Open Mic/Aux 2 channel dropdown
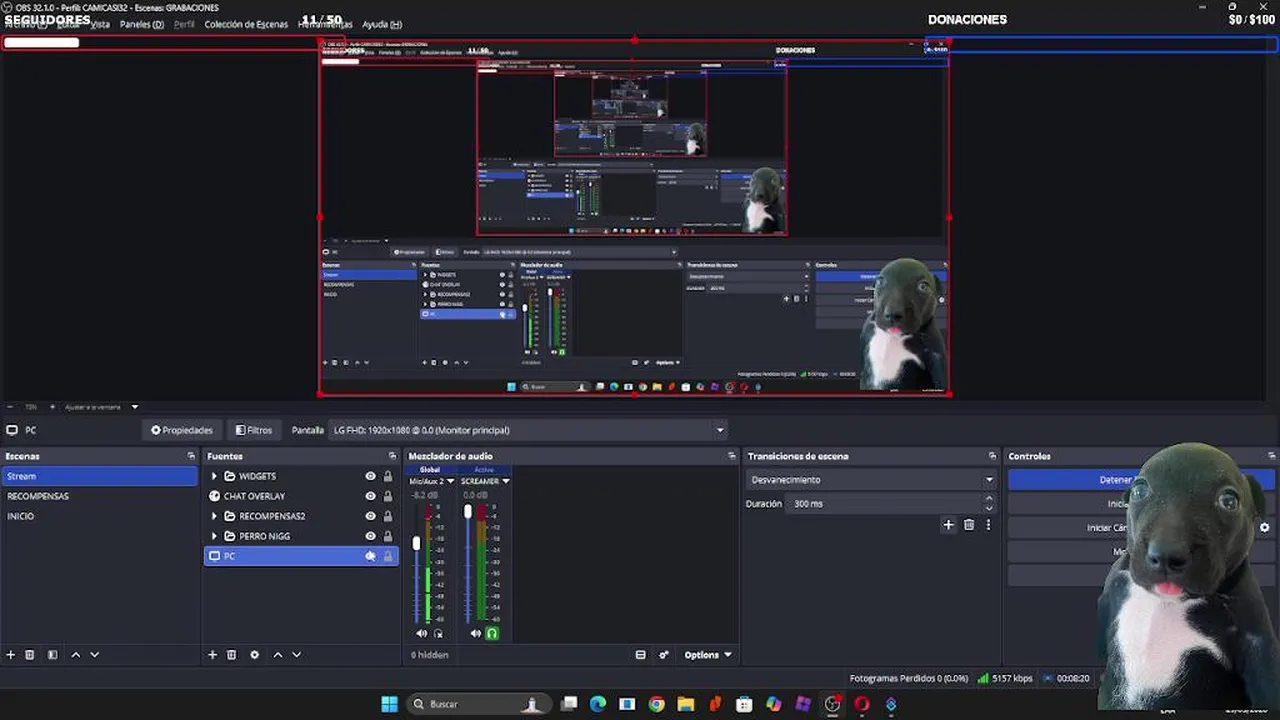Image resolution: width=1280 pixels, height=720 pixels. point(451,481)
